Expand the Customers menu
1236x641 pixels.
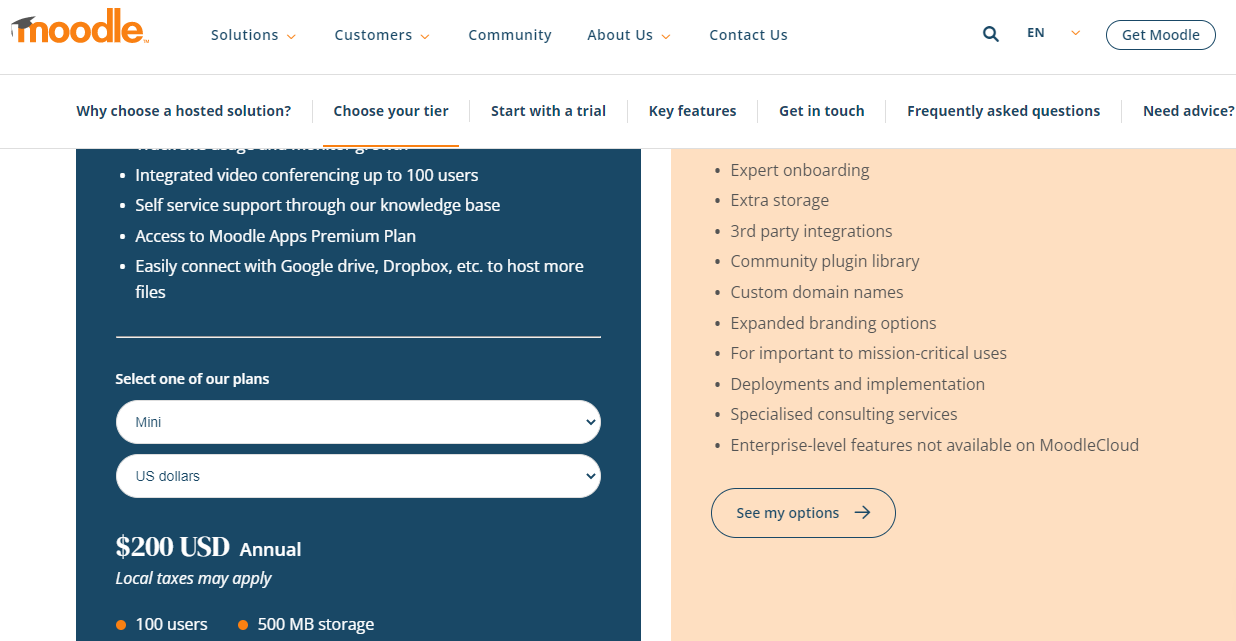(x=382, y=35)
